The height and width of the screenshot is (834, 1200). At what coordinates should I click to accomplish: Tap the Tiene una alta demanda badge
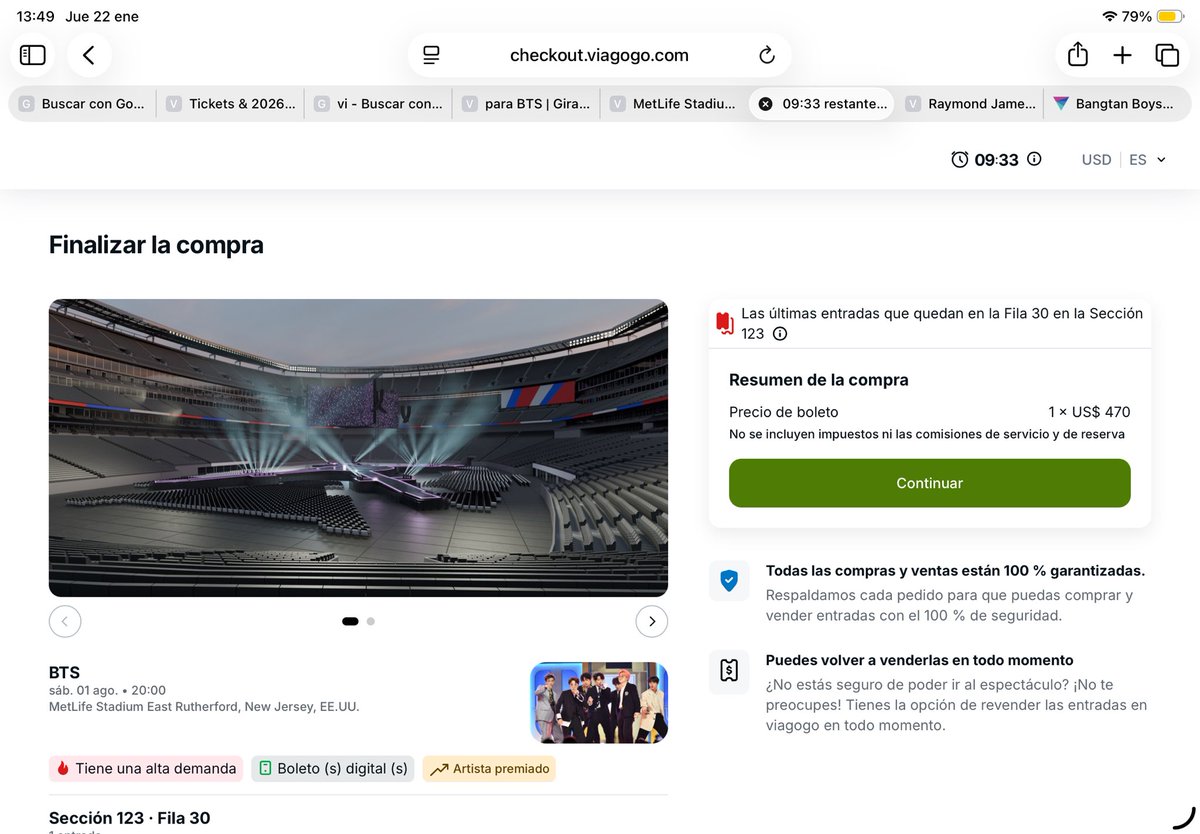(146, 769)
